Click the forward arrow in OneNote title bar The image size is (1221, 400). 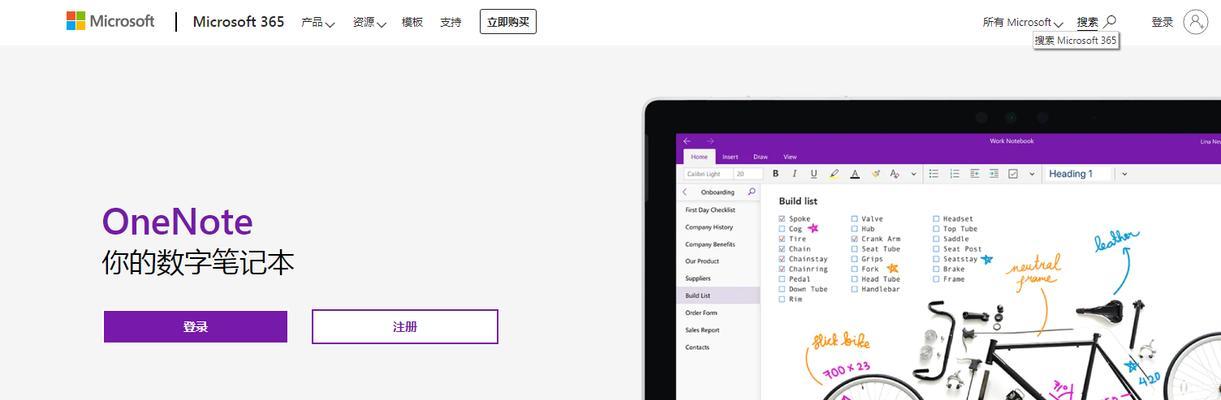710,141
